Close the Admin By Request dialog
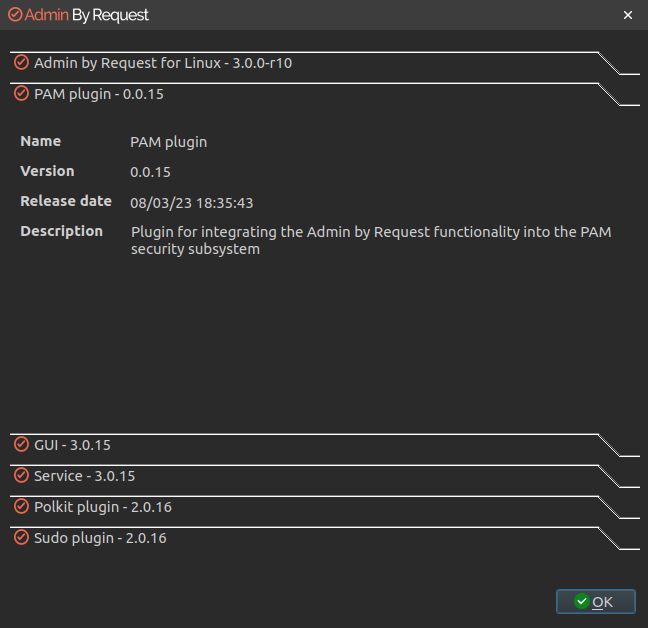The width and height of the screenshot is (648, 628). click(x=628, y=15)
